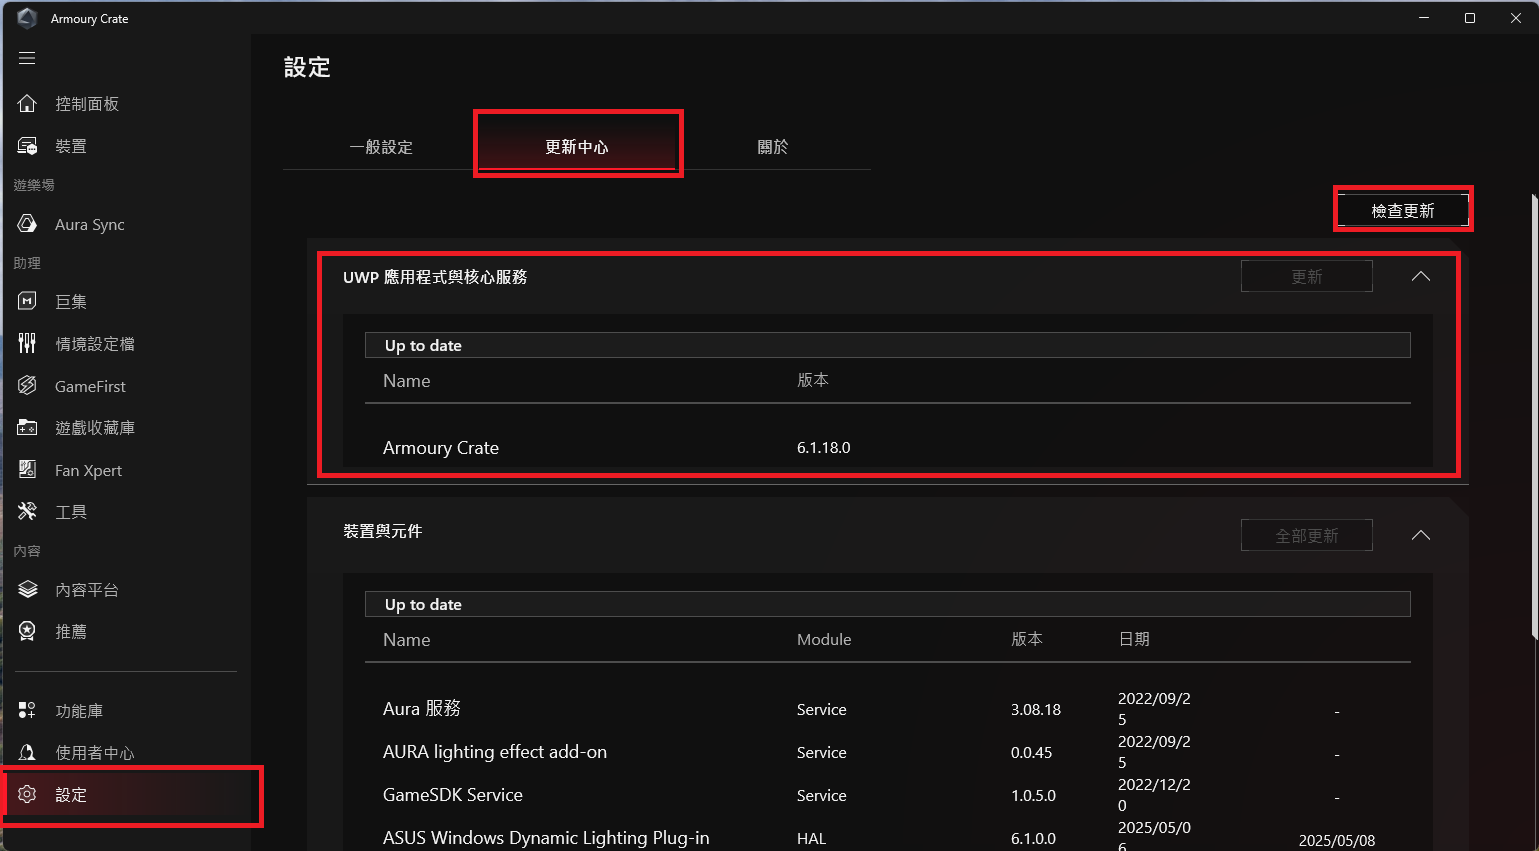The height and width of the screenshot is (851, 1539).
Task: Collapse the UWP 應用程式與核心服務 section
Action: (1421, 276)
